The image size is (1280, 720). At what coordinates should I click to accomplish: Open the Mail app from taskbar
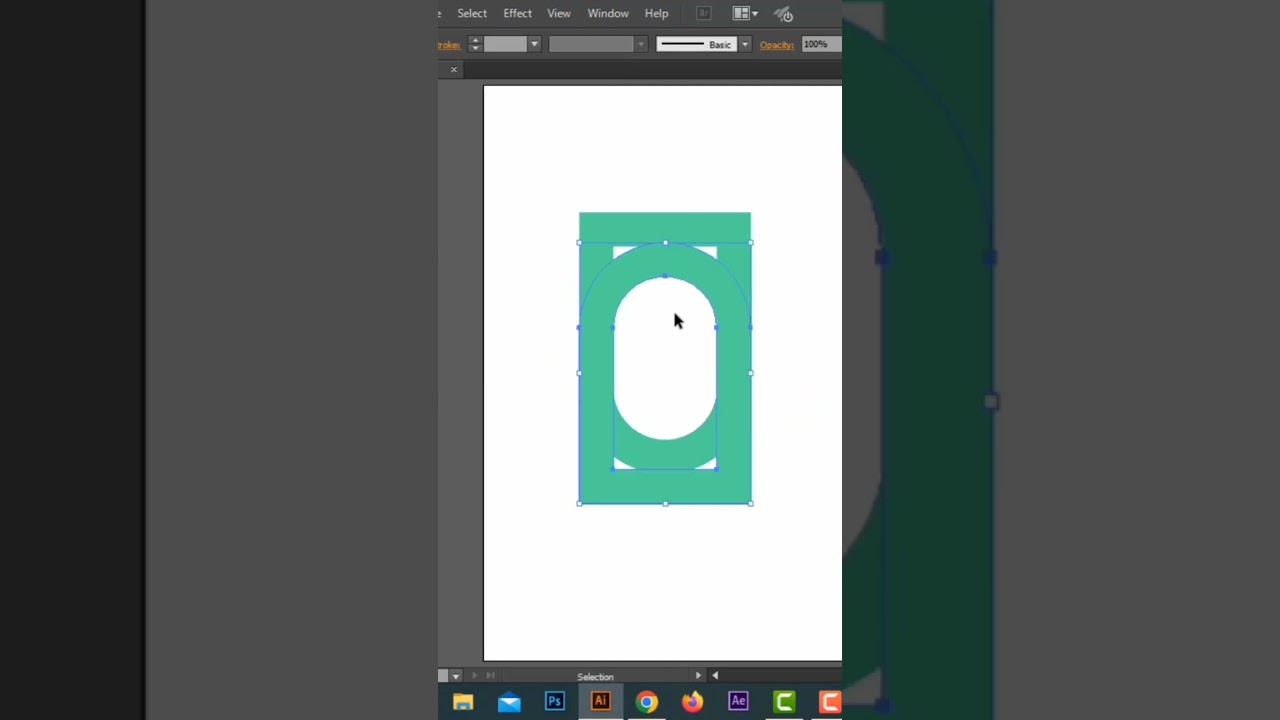tap(509, 702)
